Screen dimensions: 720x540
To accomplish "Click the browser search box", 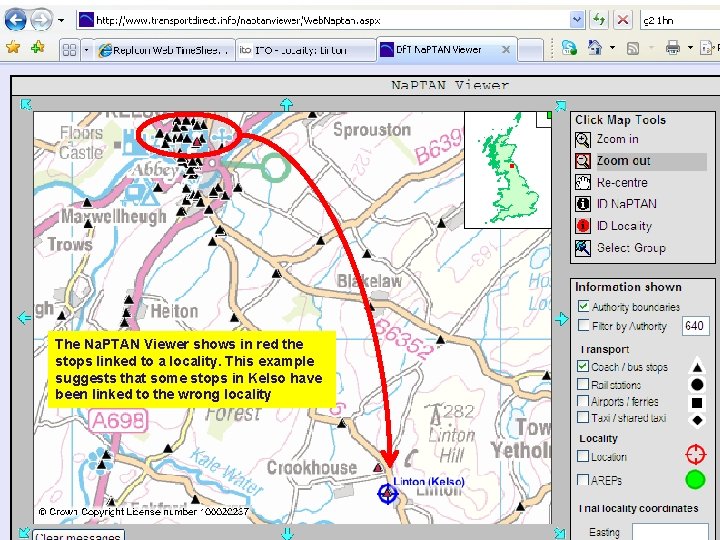I will [680, 20].
